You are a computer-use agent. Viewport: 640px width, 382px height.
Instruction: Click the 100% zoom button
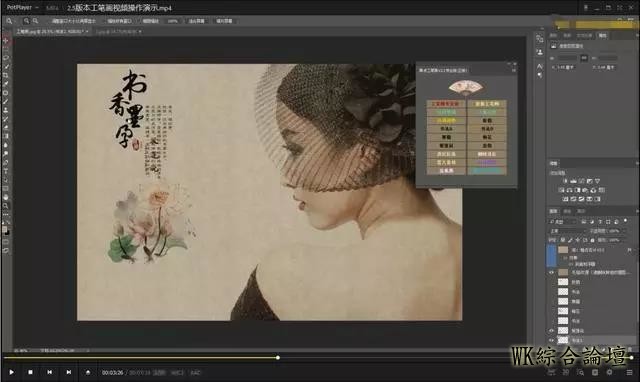tap(173, 21)
